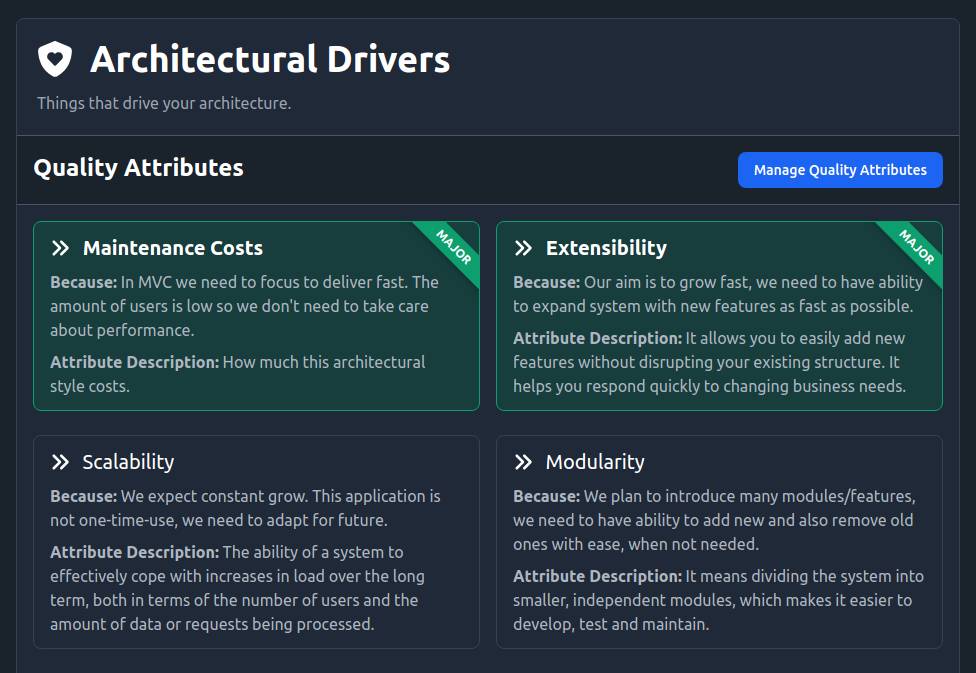Click 'It allows you to easily add new features' description
The image size is (976, 673).
(x=710, y=362)
